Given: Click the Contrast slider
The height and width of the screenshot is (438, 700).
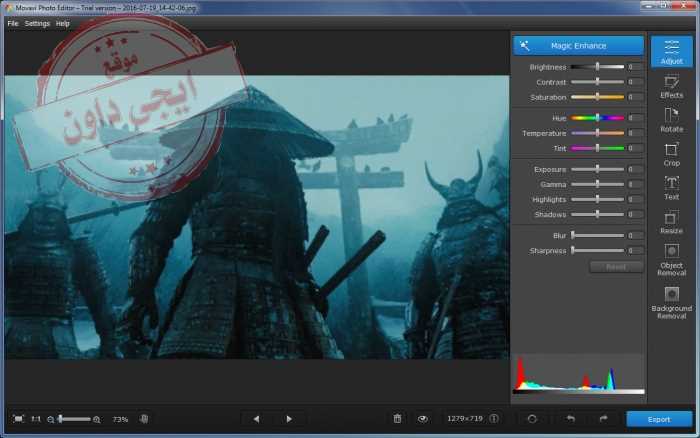Looking at the screenshot, I should [x=597, y=82].
